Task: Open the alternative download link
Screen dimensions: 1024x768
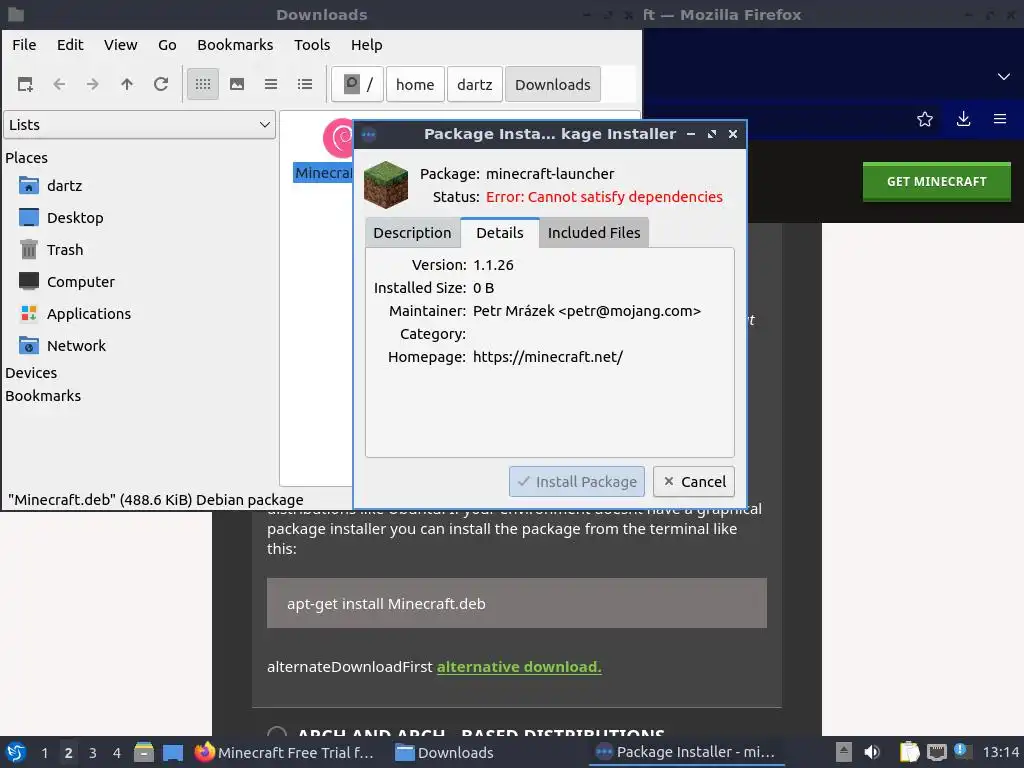Action: pyautogui.click(x=519, y=667)
